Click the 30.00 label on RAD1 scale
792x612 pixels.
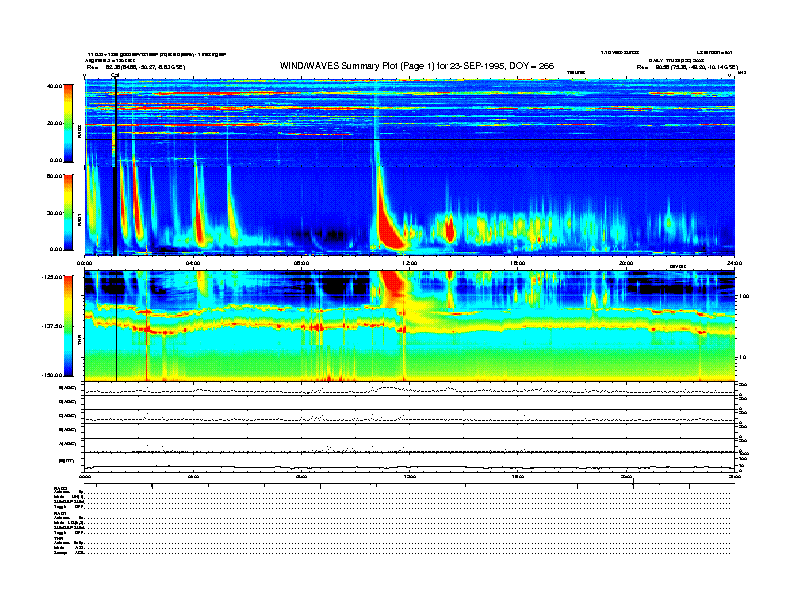tap(55, 213)
